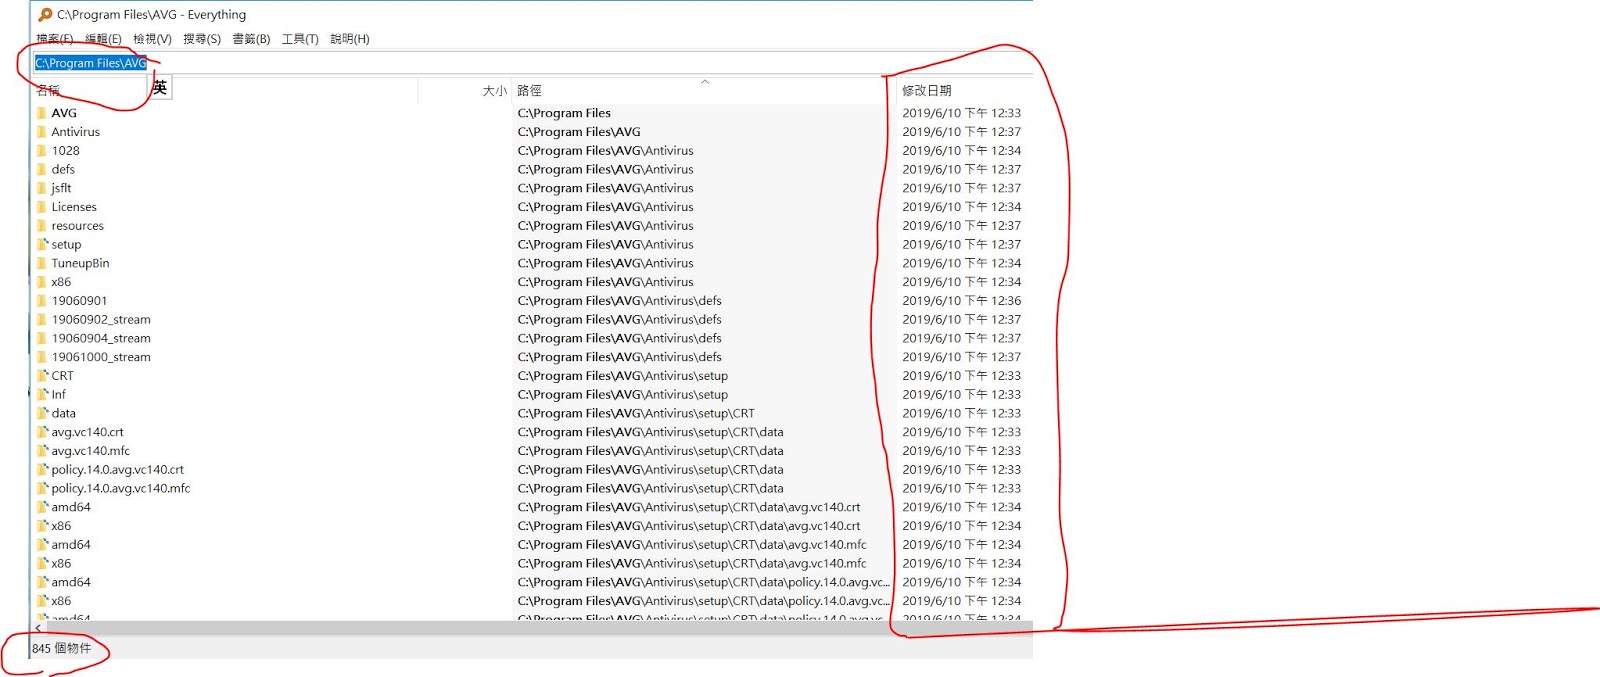Click the folder icon beside jsflt
The width and height of the screenshot is (1600, 677).
(42, 188)
